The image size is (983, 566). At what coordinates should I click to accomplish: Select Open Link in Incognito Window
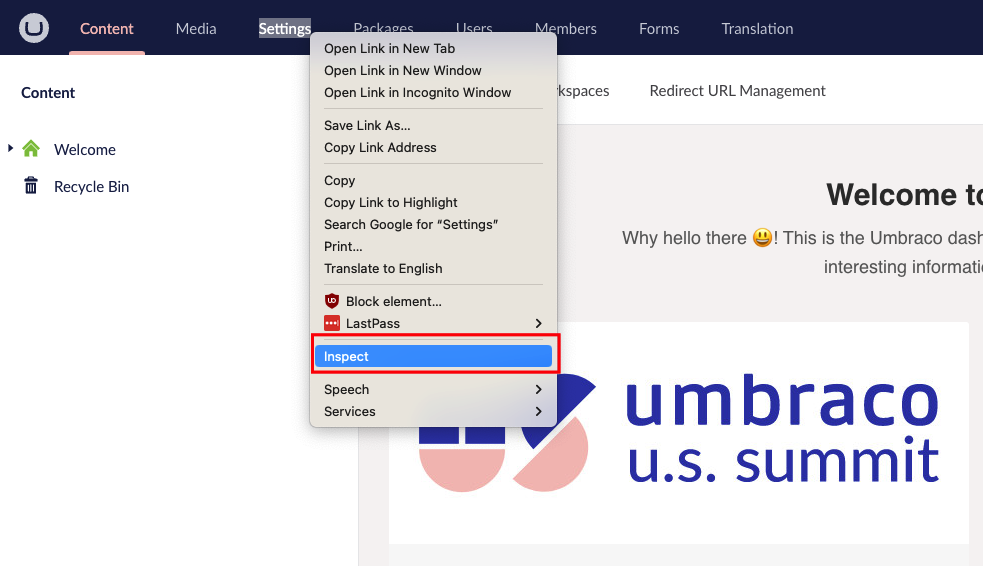click(x=433, y=92)
